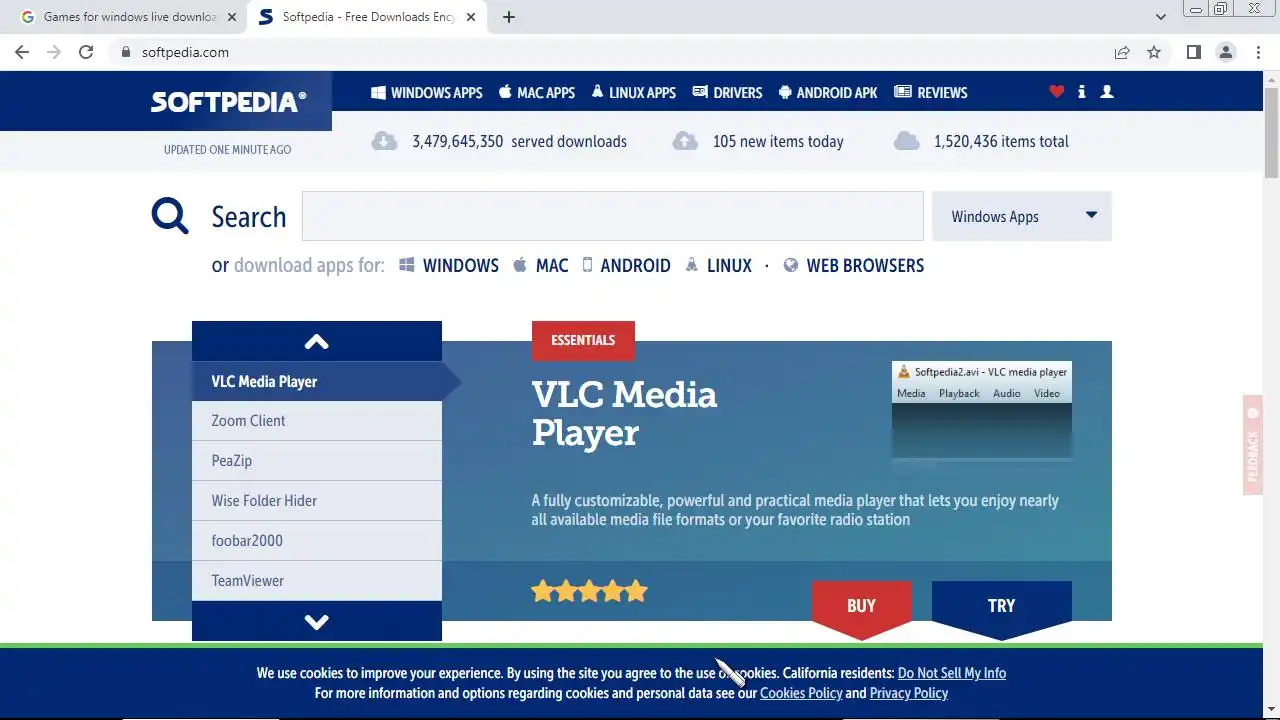Move the essentials list up with the top arrow
This screenshot has height=720, width=1280.
[317, 341]
